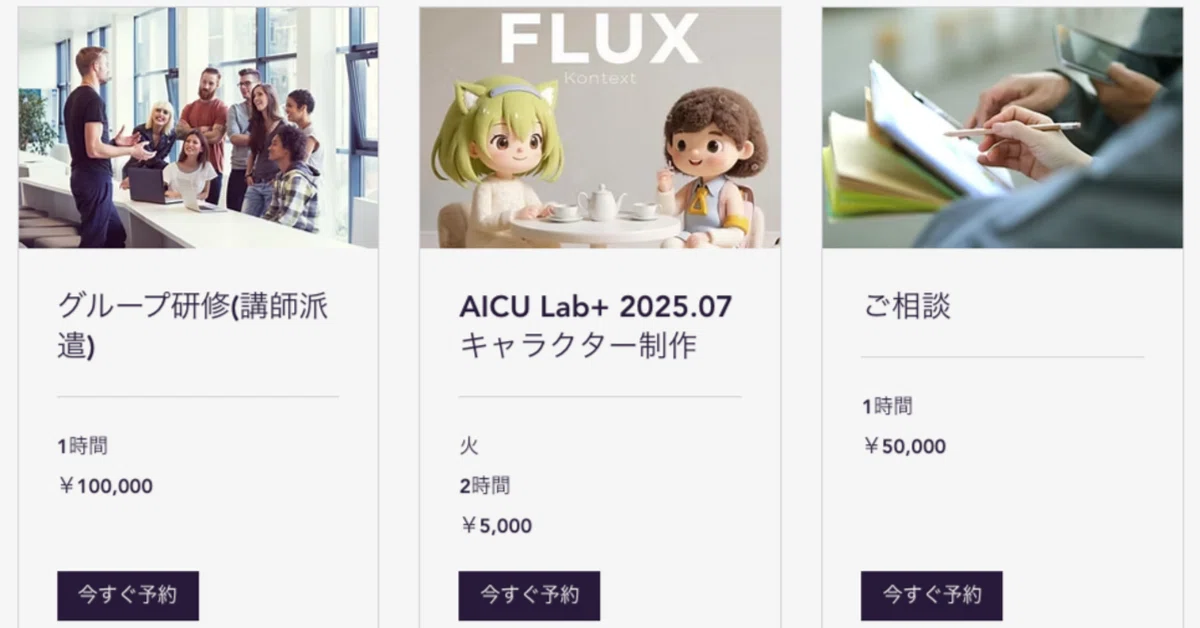Click the 1時間 duration on the ご相談 card

[887, 407]
